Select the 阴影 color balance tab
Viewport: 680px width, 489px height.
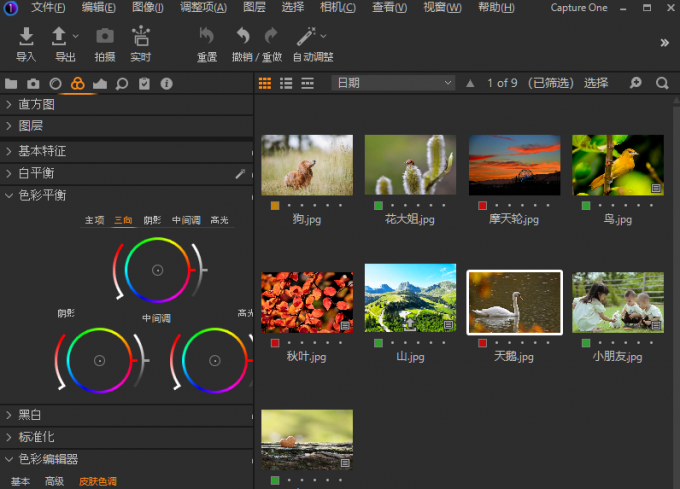coord(152,220)
